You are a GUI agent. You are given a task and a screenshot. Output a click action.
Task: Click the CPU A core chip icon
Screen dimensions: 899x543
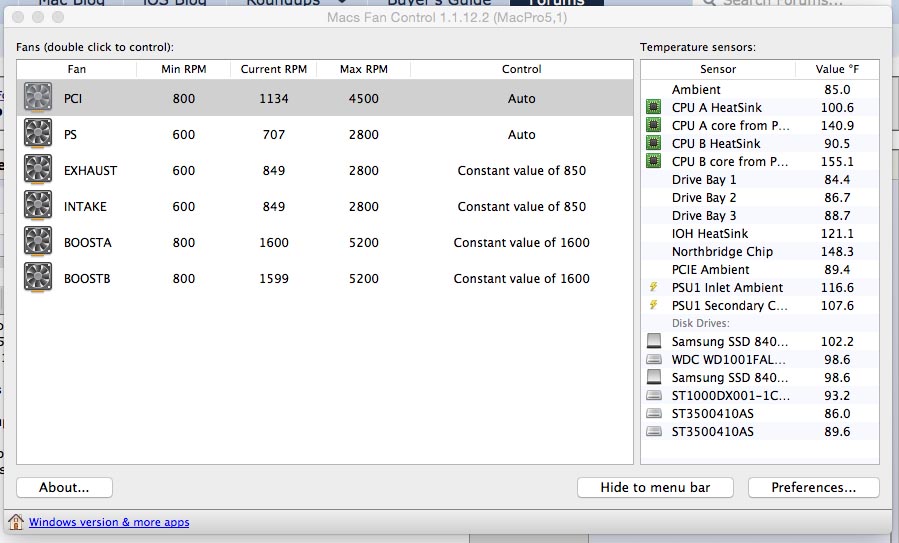(x=653, y=125)
